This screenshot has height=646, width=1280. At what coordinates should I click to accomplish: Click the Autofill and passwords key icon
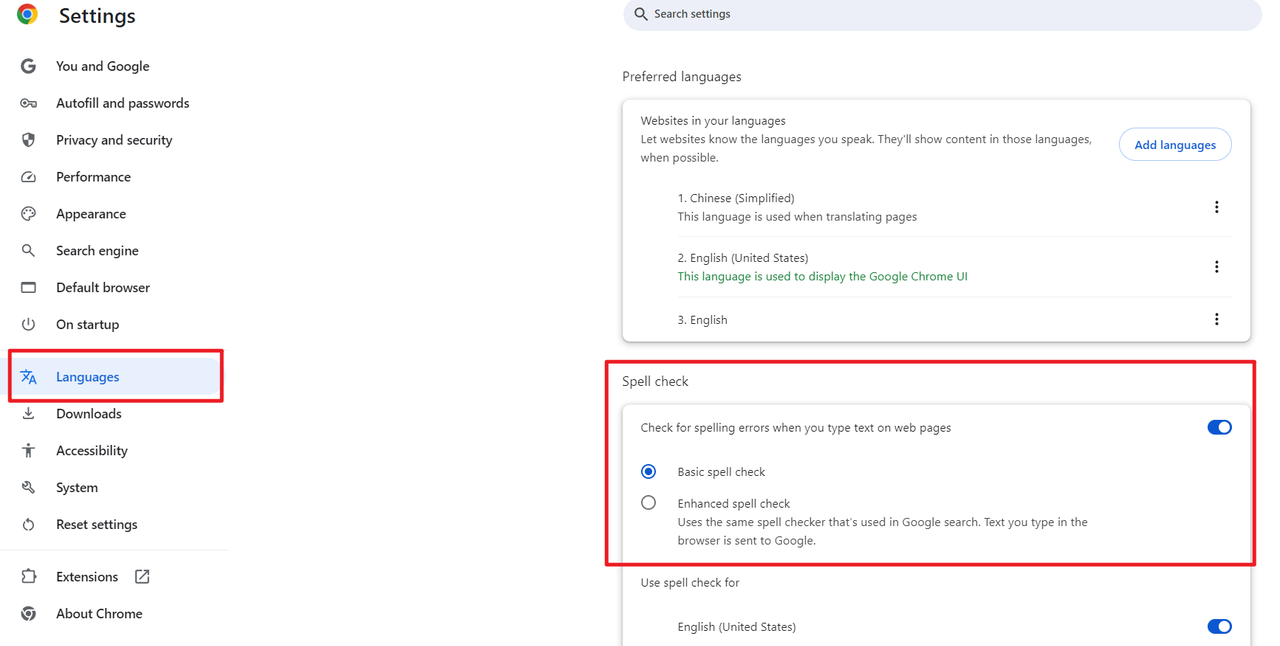pyautogui.click(x=28, y=103)
